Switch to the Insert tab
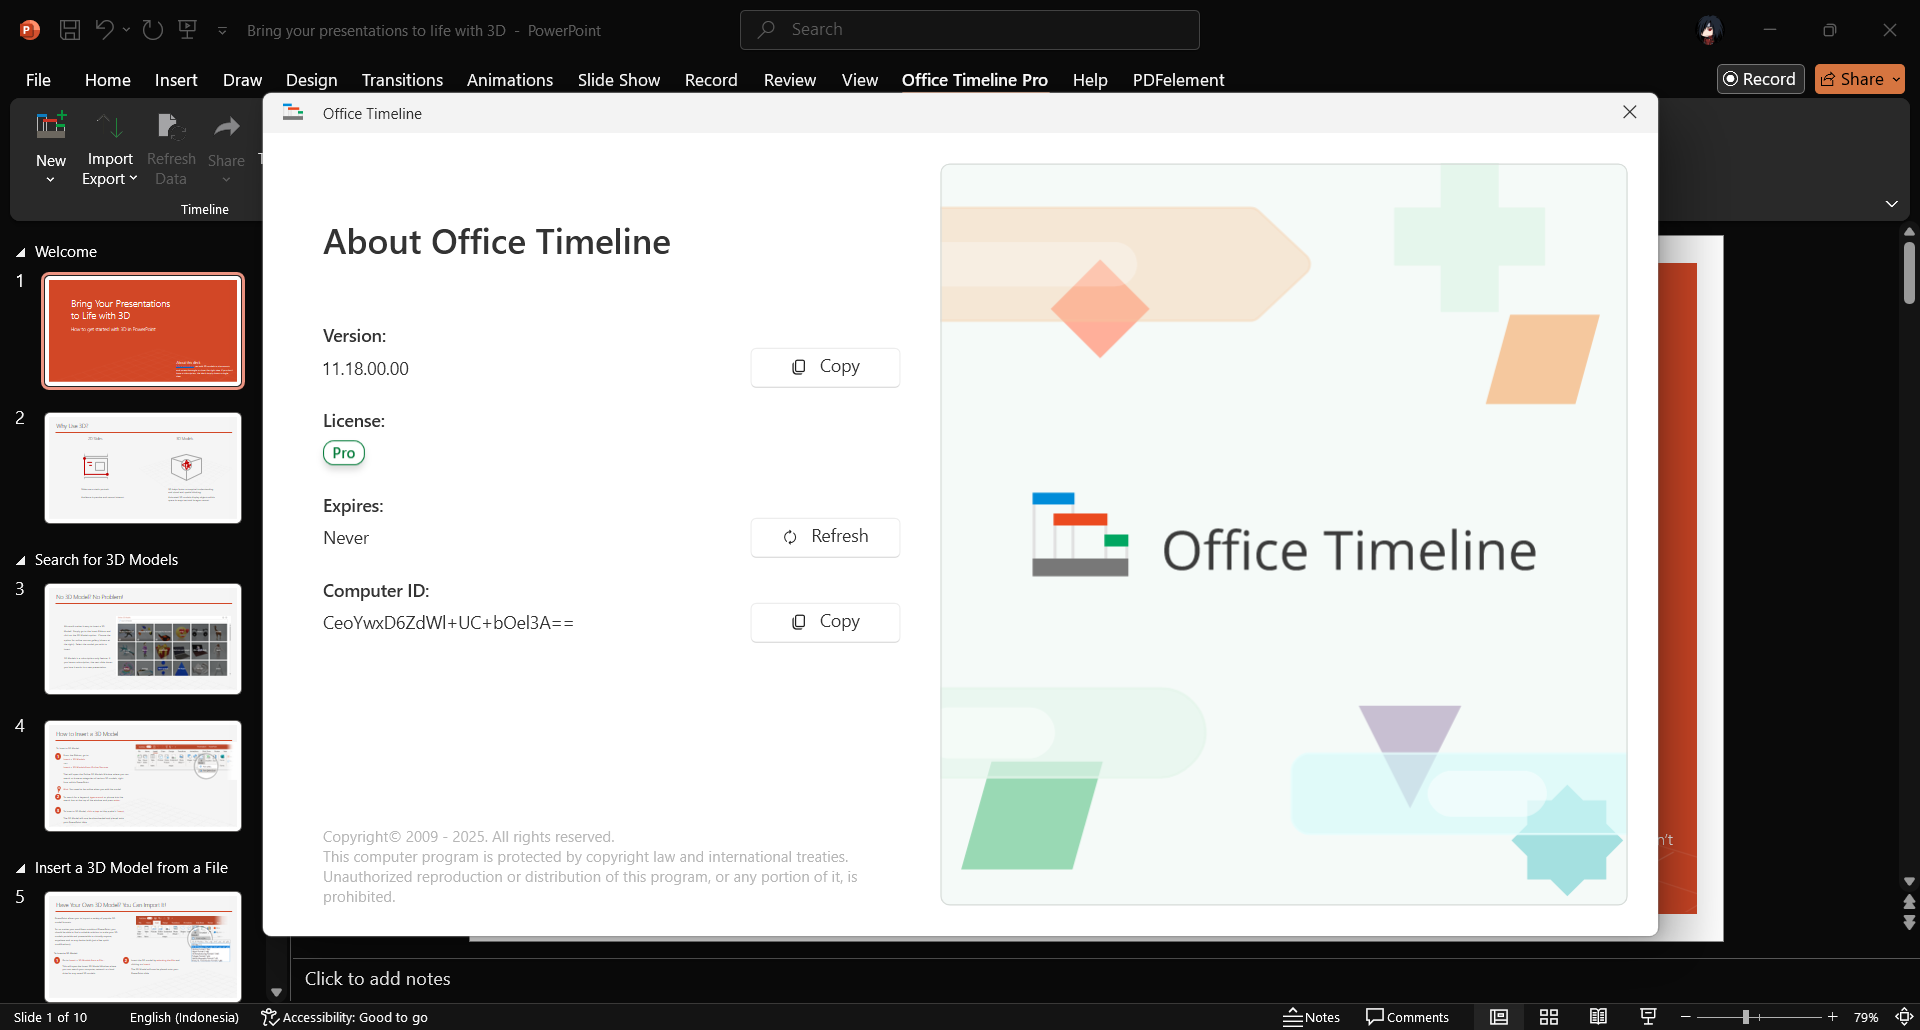Viewport: 1920px width, 1030px height. pos(176,80)
